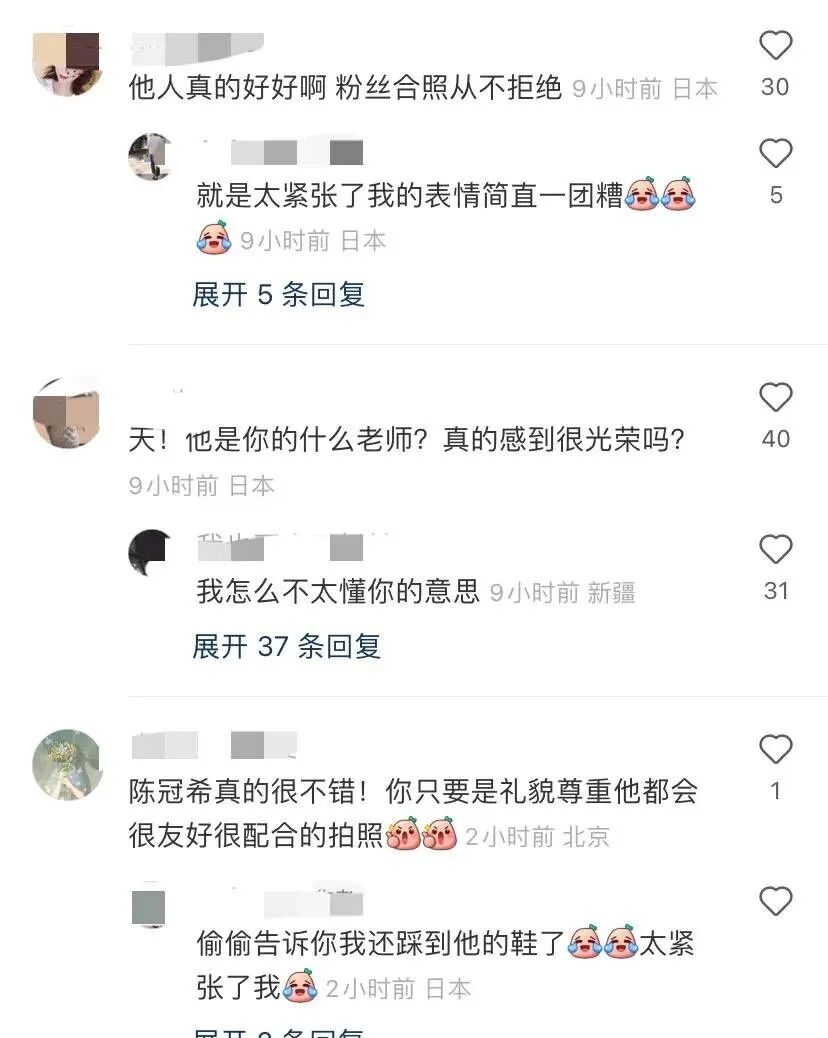Open the dark avatar of the 新疆 replier

150,553
